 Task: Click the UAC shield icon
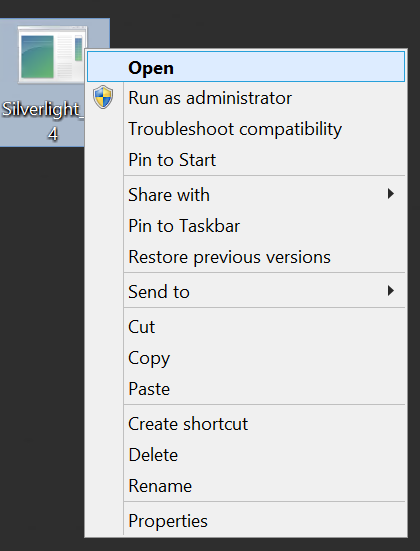(x=103, y=97)
